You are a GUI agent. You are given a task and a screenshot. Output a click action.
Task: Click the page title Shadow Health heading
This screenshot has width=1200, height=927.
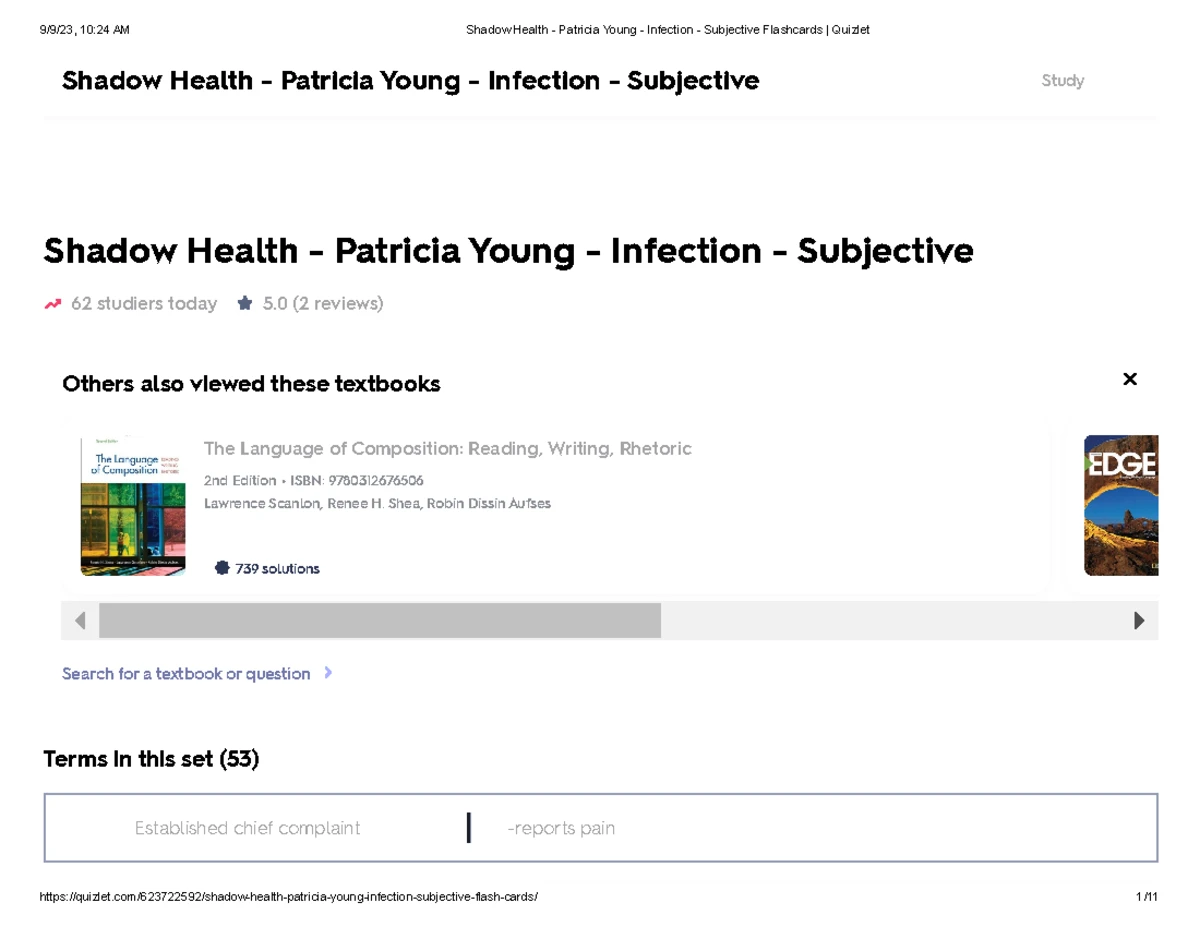tap(507, 250)
